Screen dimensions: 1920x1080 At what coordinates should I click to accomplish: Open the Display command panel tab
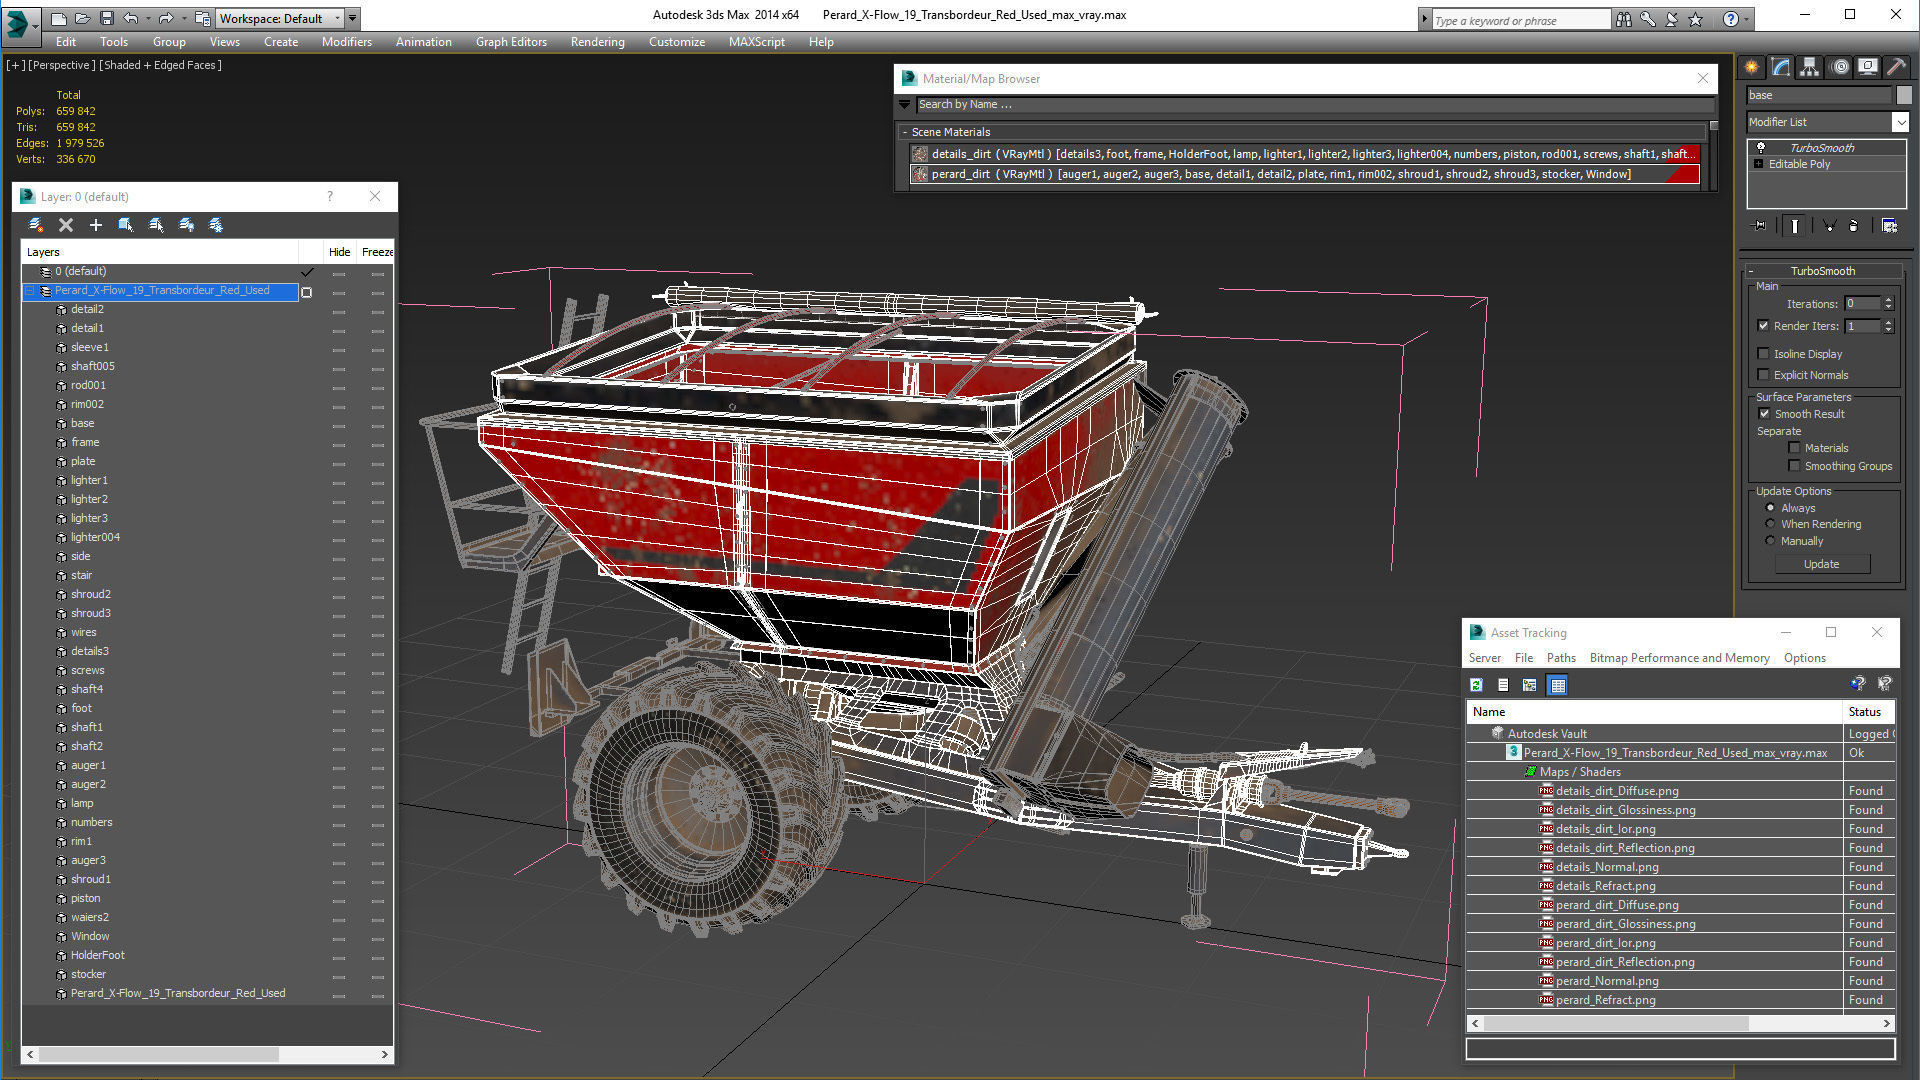(1868, 67)
